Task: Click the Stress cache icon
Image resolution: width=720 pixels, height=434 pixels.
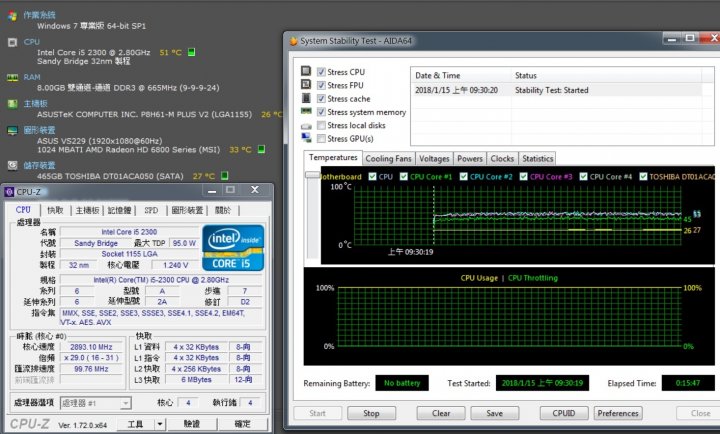Action: (306, 98)
